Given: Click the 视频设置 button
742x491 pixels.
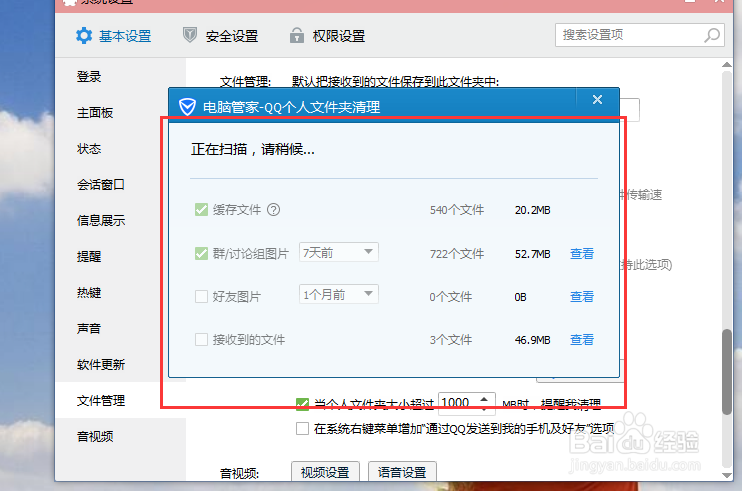Looking at the screenshot, I should [x=325, y=472].
